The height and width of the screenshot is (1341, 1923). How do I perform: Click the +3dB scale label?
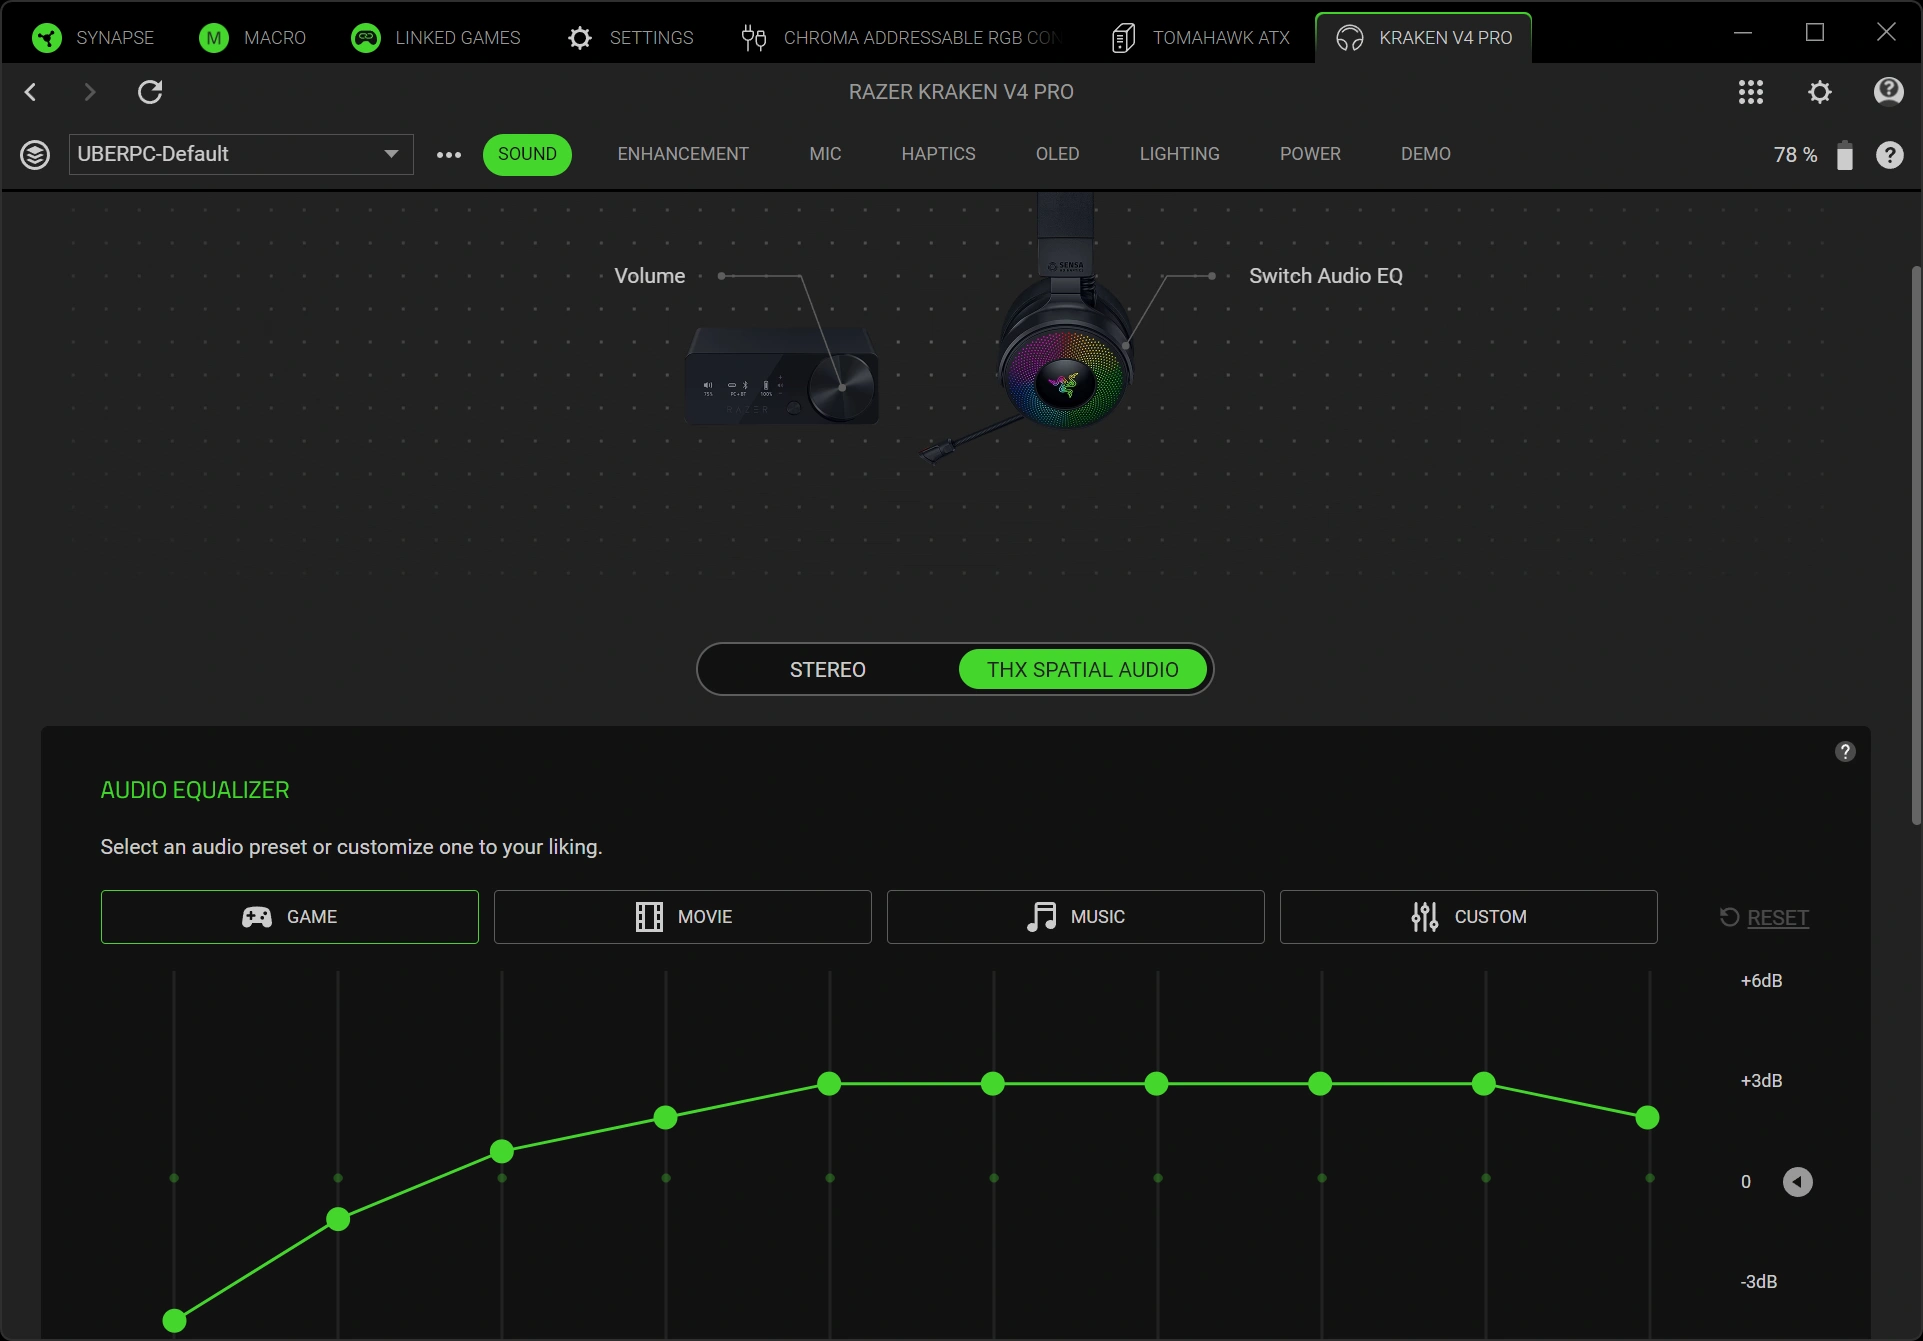(1761, 1081)
